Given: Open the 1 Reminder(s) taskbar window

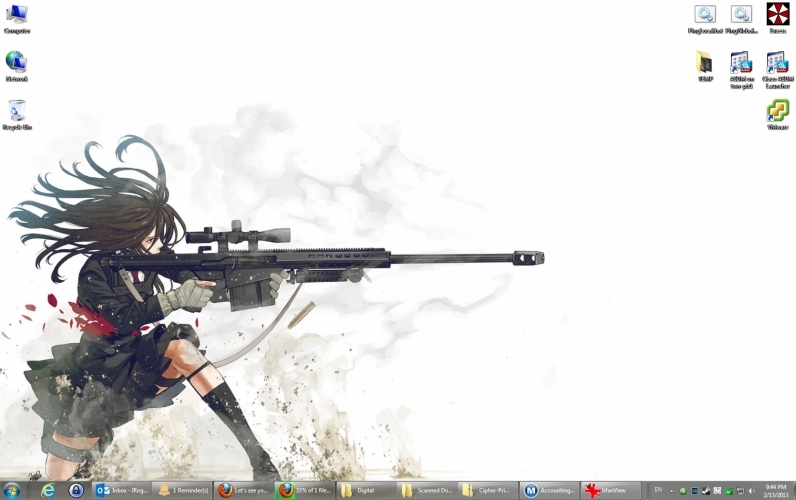Looking at the screenshot, I should [182, 490].
